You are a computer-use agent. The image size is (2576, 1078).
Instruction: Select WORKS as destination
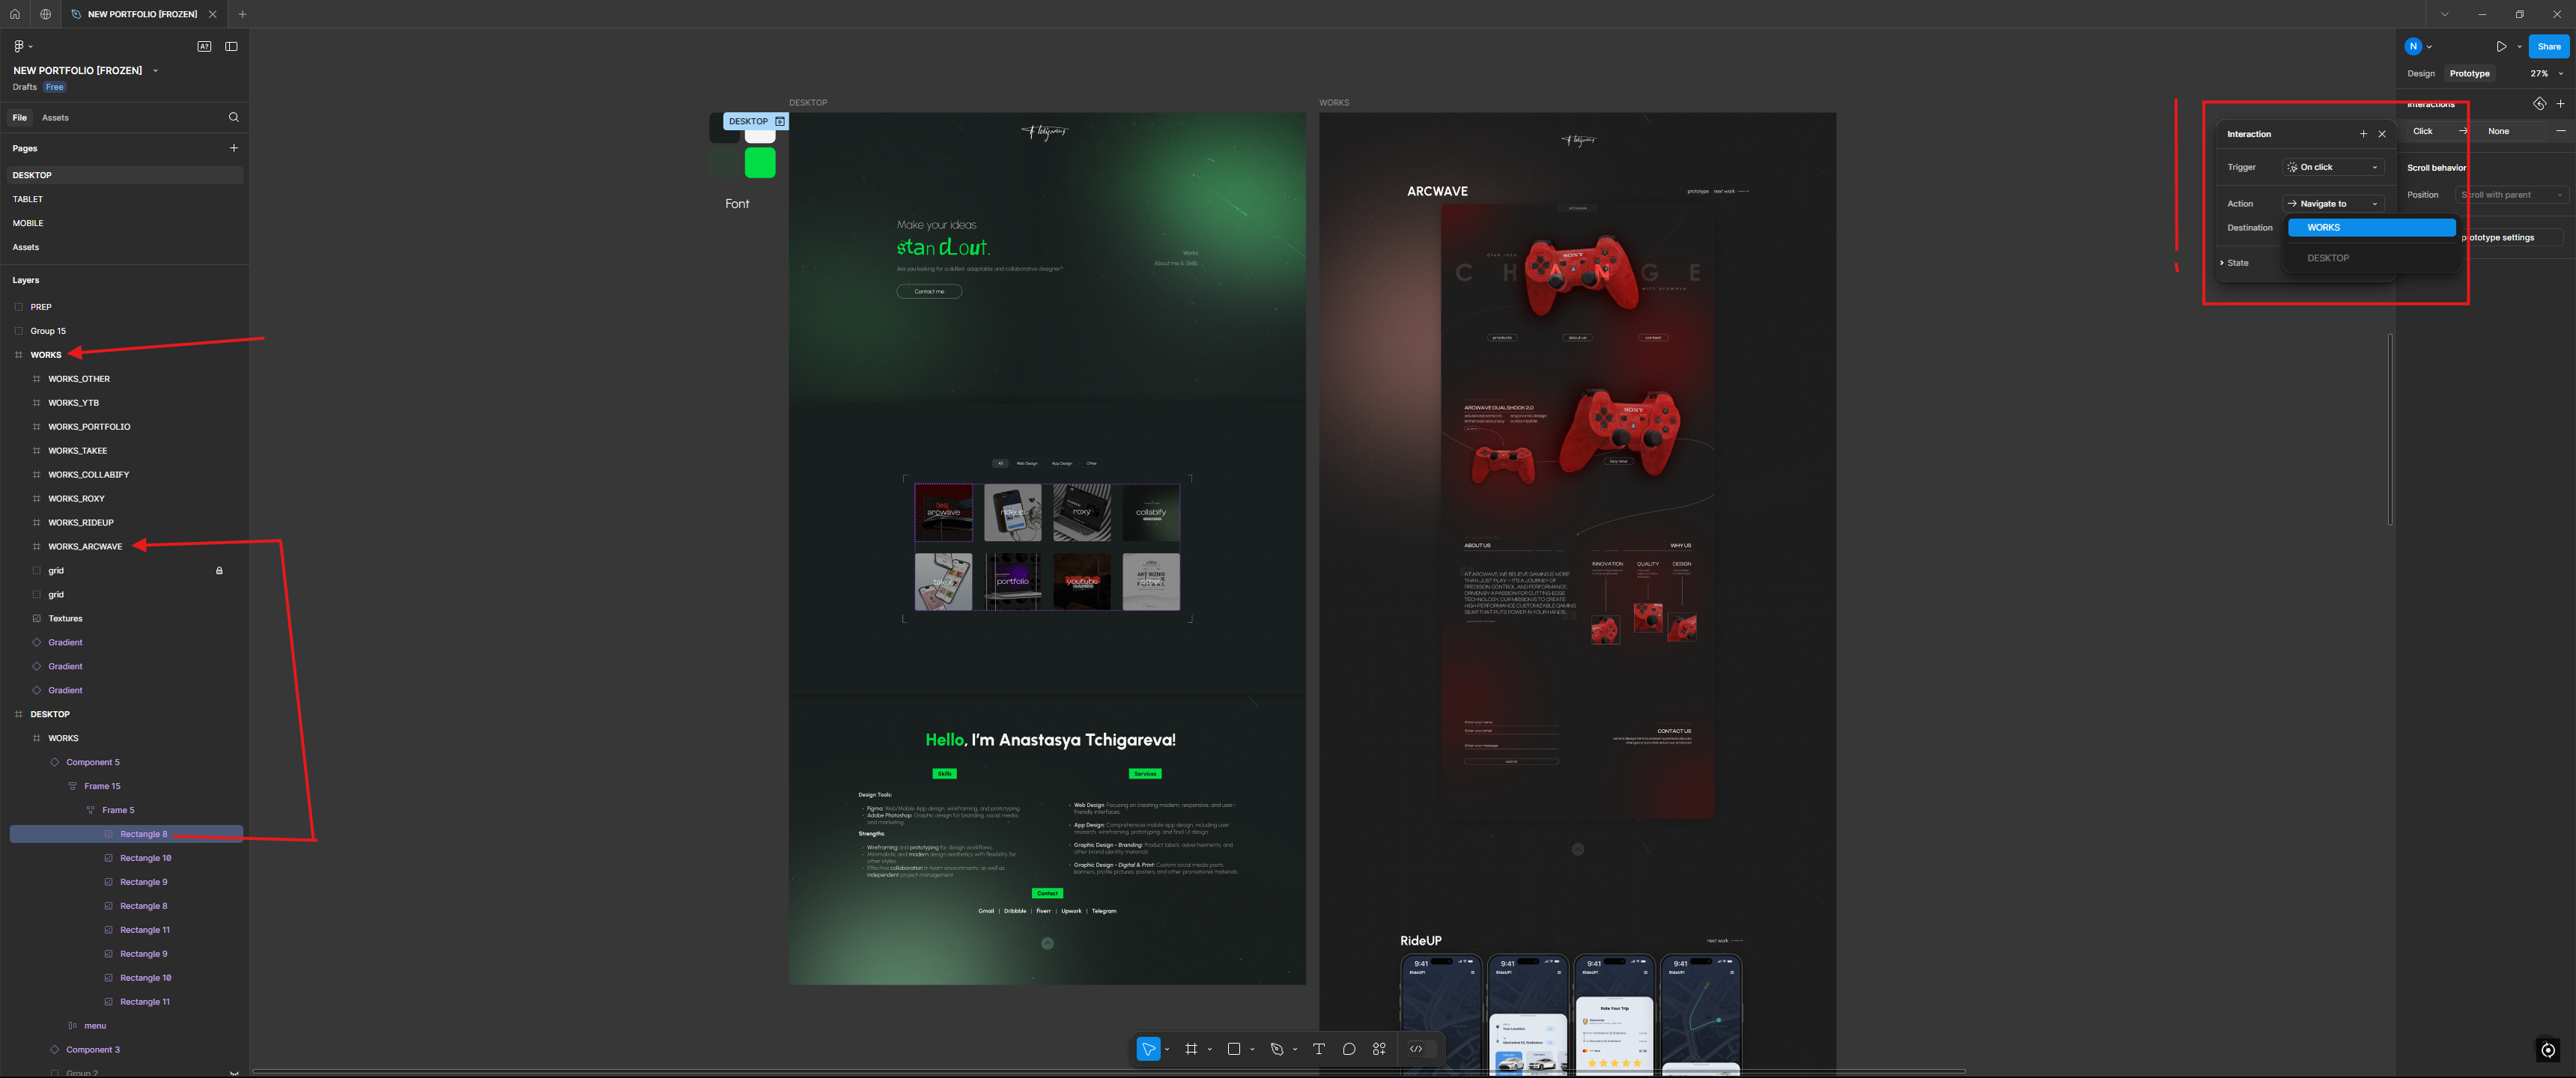pyautogui.click(x=2372, y=228)
